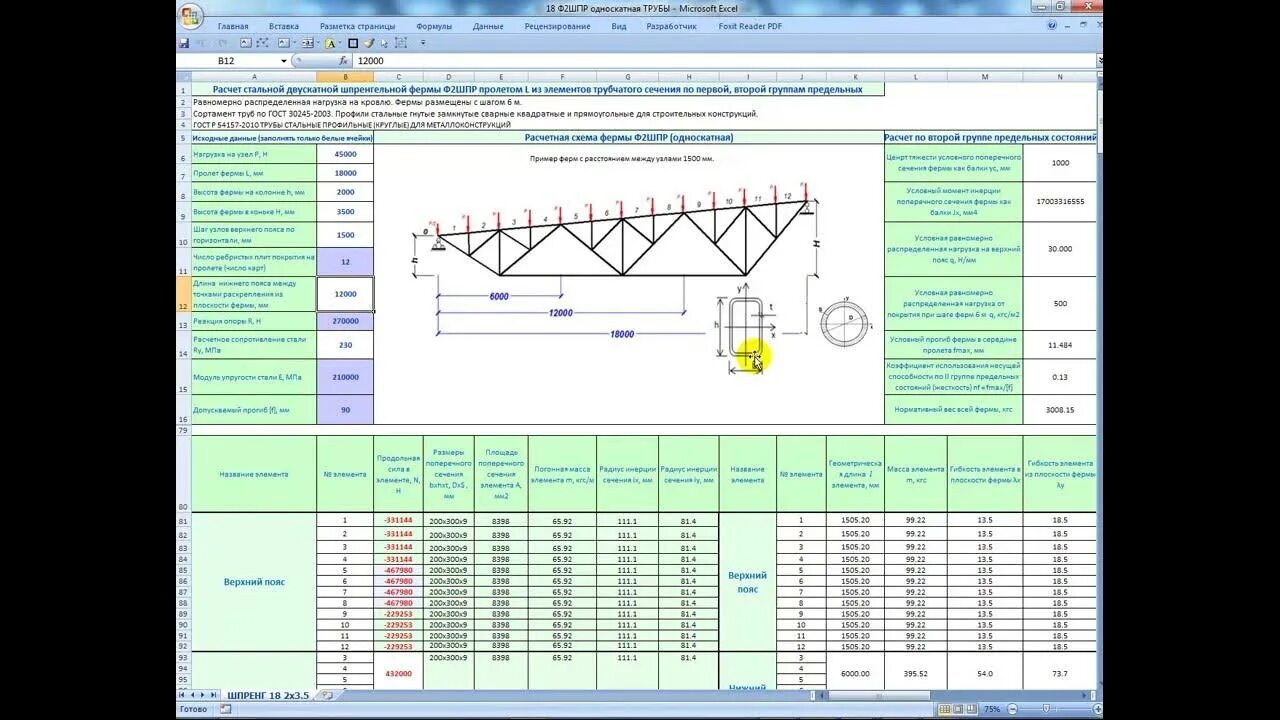Select the Верхний пояс label in column A
Screen dimensions: 1280x720
[x=254, y=581]
